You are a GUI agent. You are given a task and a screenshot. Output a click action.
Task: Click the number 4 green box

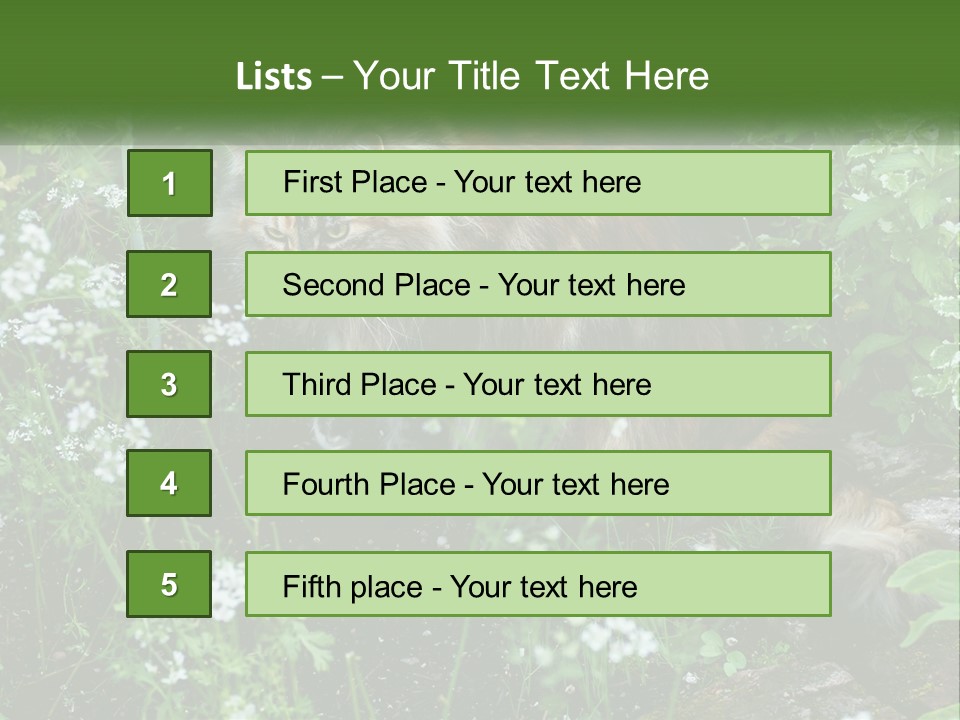pos(169,483)
